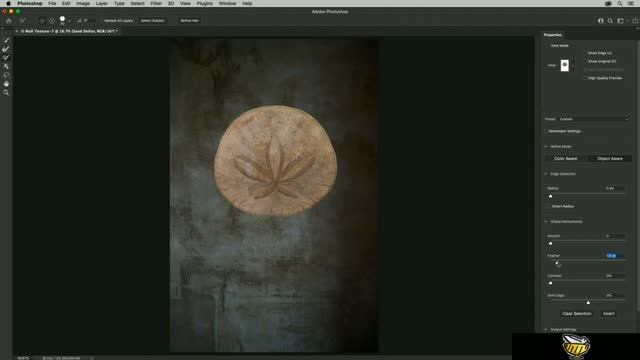Enable High Quality Preview checkbox
640x360 pixels.
click(x=585, y=78)
